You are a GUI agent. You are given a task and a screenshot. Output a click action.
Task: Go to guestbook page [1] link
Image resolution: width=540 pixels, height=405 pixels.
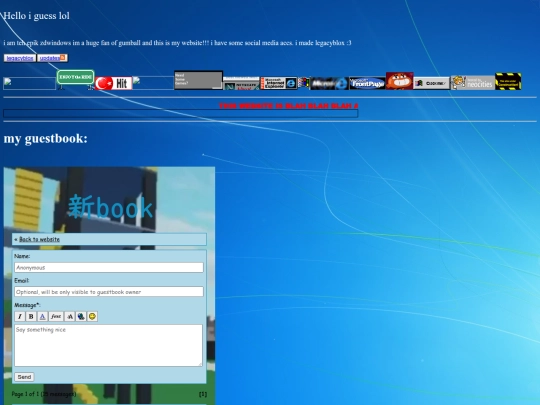203,394
